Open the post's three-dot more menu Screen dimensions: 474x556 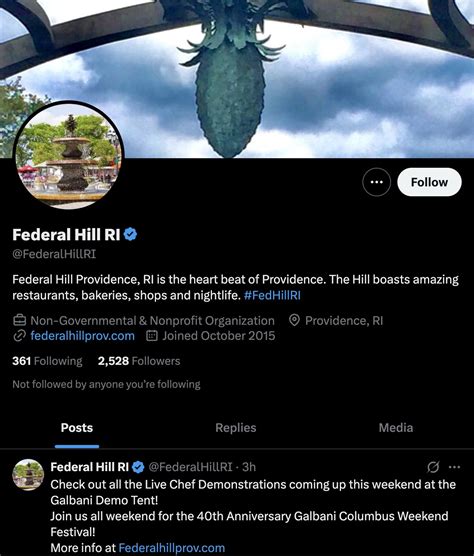454,467
